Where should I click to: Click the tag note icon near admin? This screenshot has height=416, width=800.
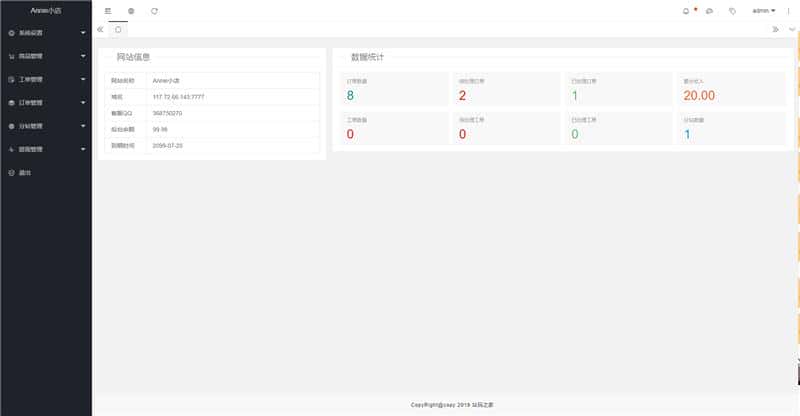point(732,11)
